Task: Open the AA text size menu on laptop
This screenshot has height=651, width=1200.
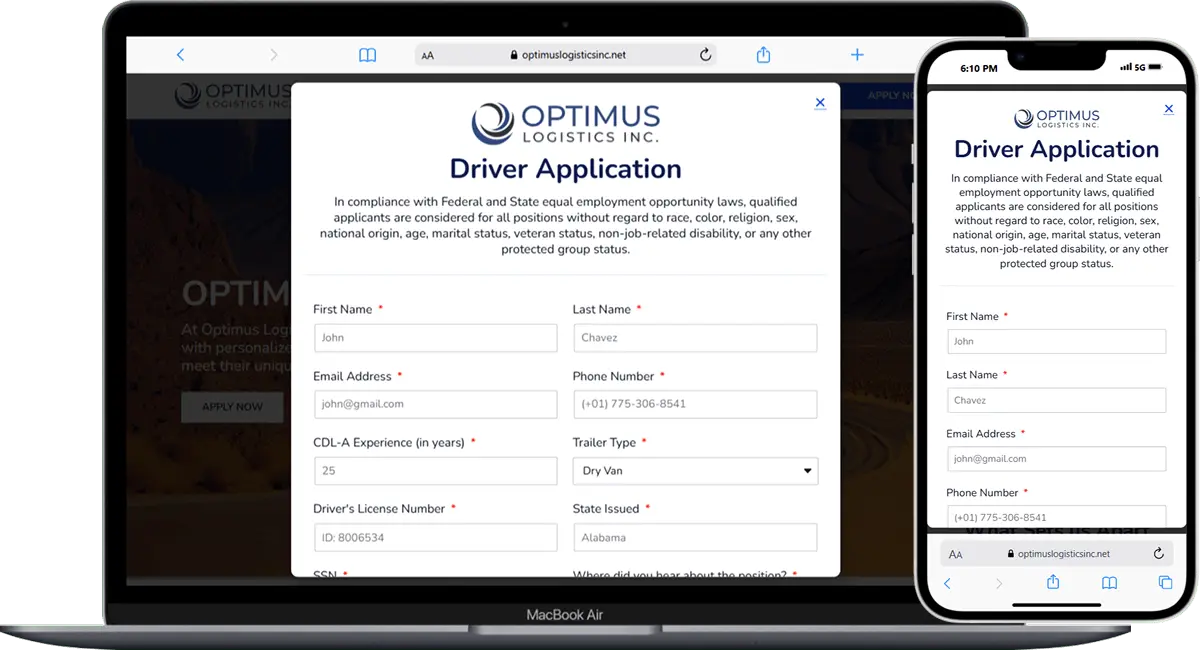Action: click(x=428, y=56)
